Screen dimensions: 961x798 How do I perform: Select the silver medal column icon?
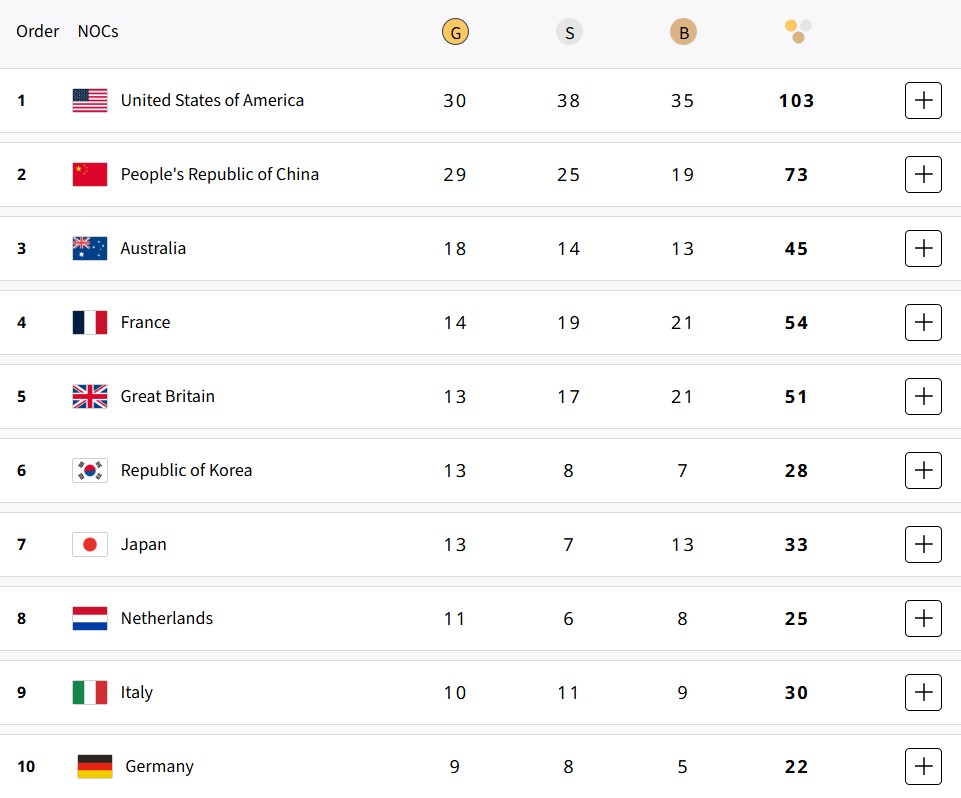point(569,31)
